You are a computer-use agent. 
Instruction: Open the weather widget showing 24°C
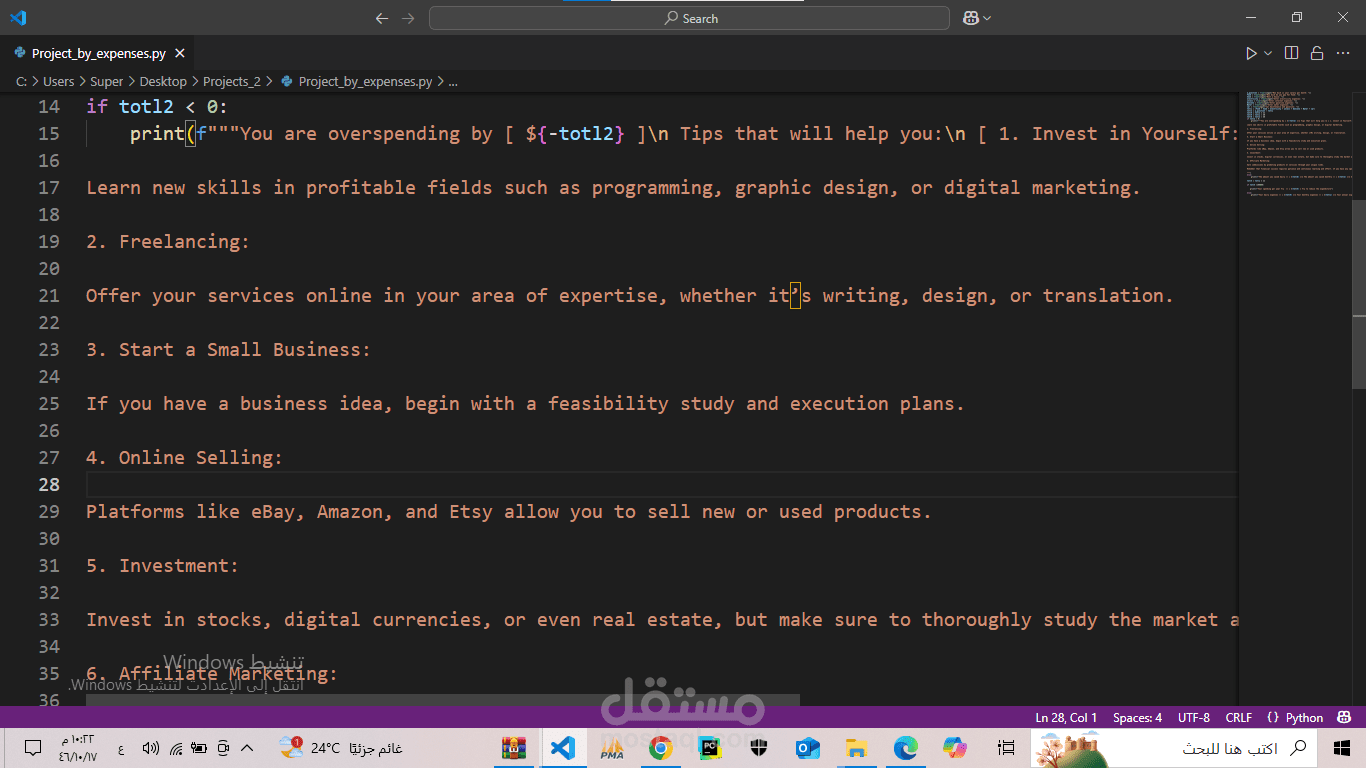pos(340,748)
